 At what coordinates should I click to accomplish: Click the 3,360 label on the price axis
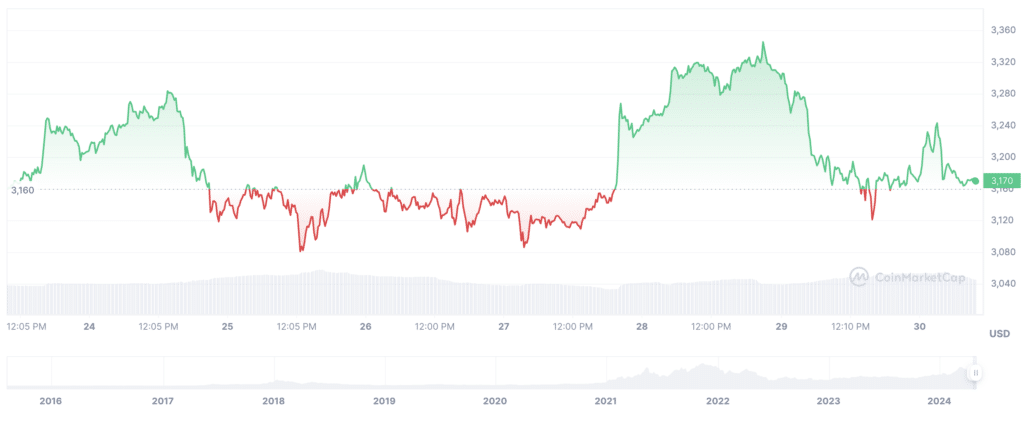pyautogui.click(x=1001, y=29)
